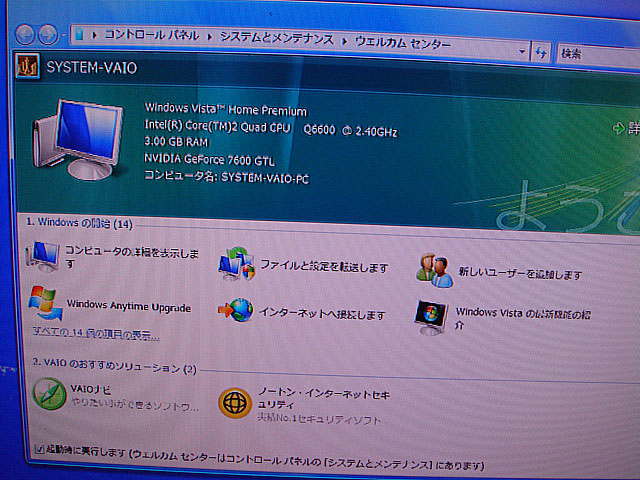Click the green arrow details link at the right

(627, 128)
